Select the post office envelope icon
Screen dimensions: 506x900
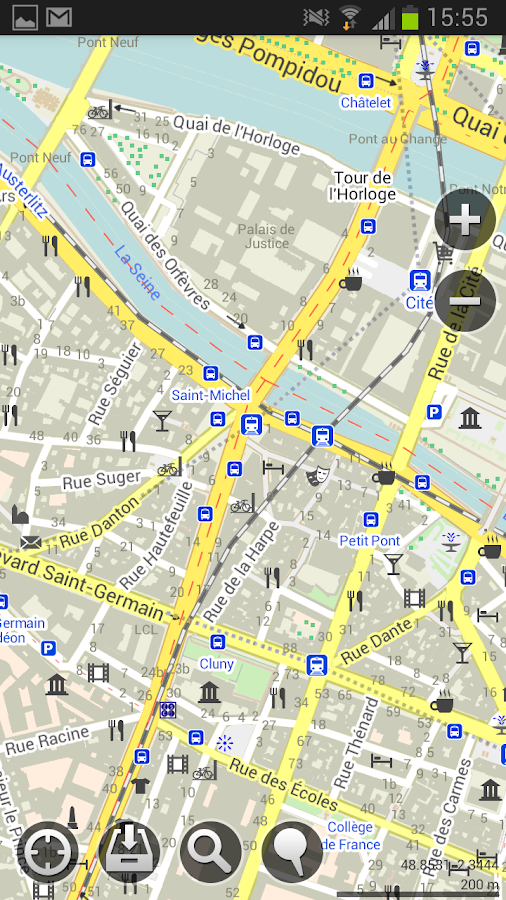pyautogui.click(x=30, y=542)
